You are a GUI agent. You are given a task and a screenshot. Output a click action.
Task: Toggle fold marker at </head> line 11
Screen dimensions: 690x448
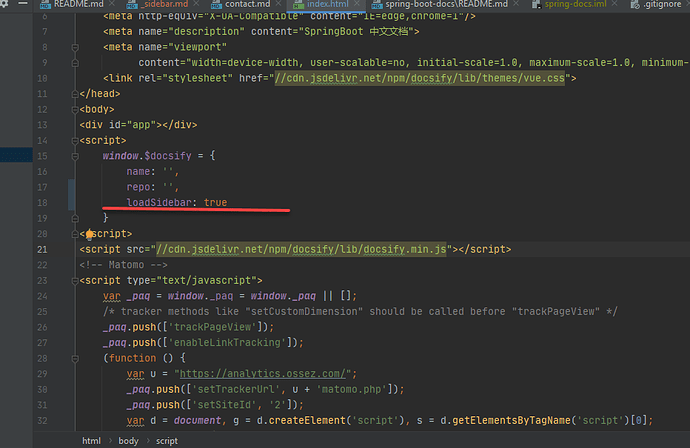click(75, 94)
